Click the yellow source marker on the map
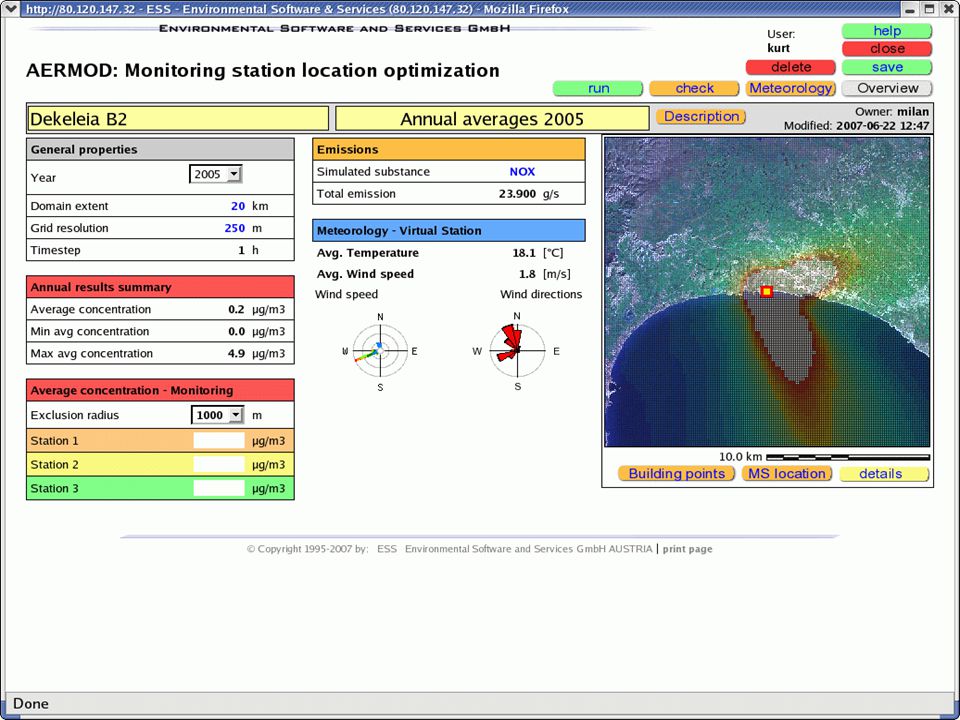The image size is (960, 720). point(766,291)
